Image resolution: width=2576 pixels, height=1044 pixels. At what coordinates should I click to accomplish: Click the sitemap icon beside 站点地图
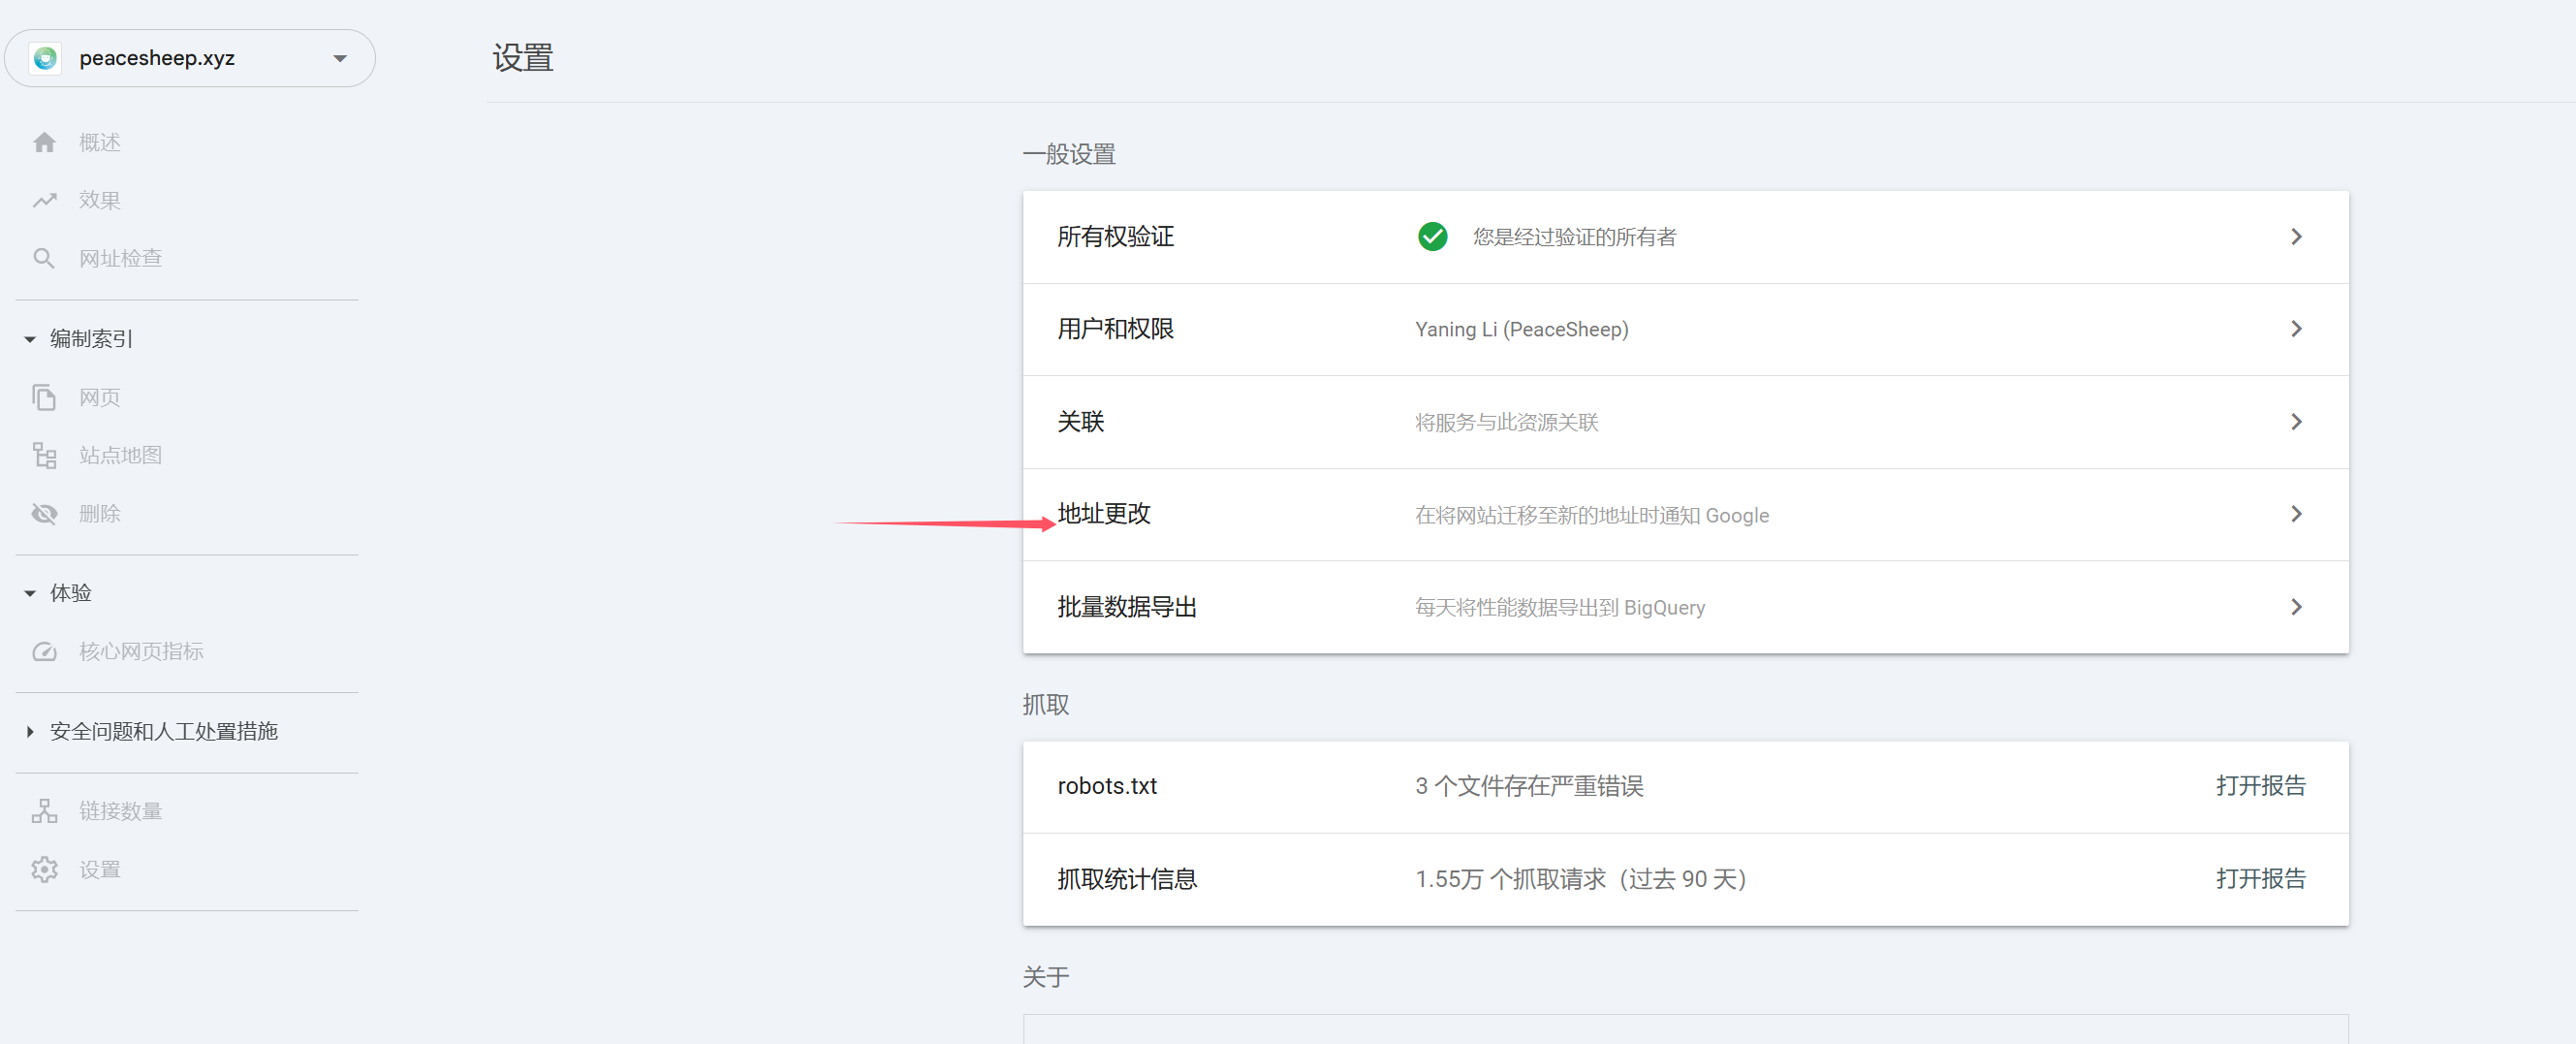pyautogui.click(x=44, y=455)
